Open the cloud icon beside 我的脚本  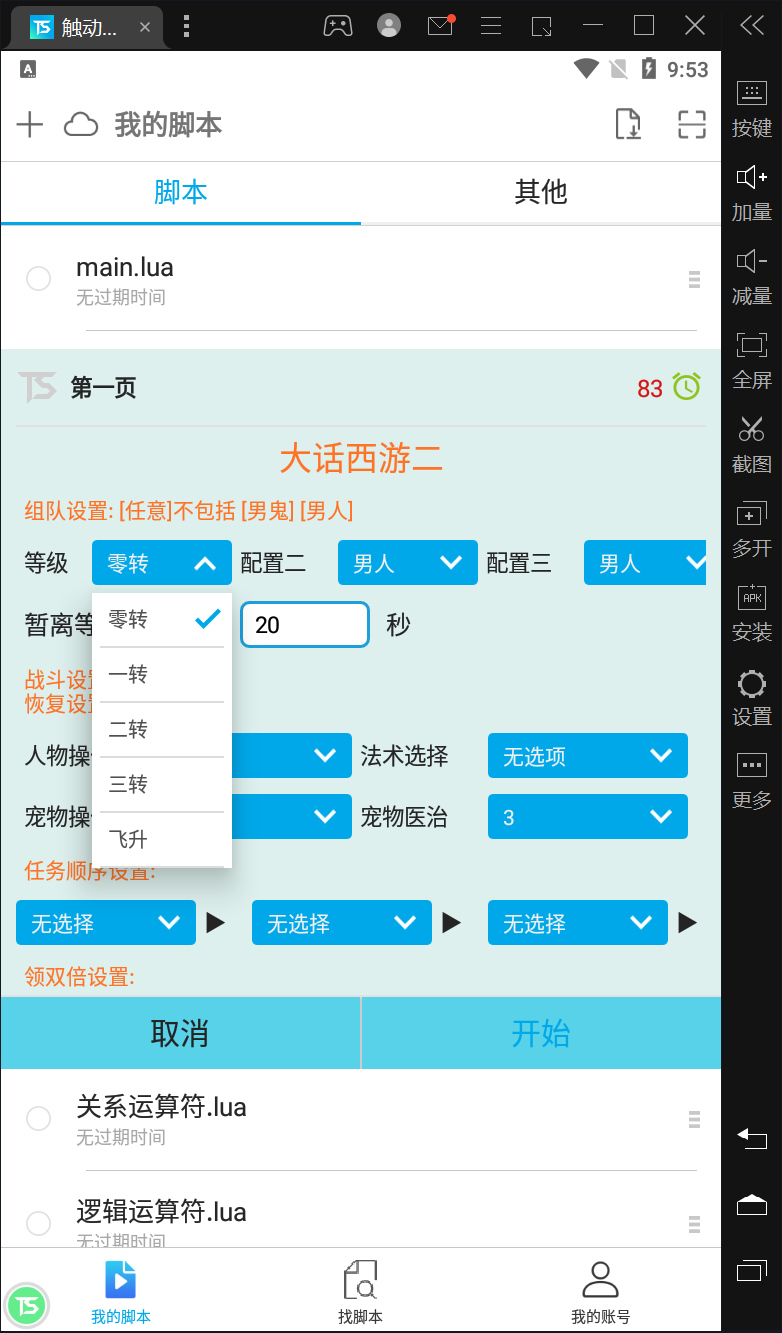[x=81, y=125]
